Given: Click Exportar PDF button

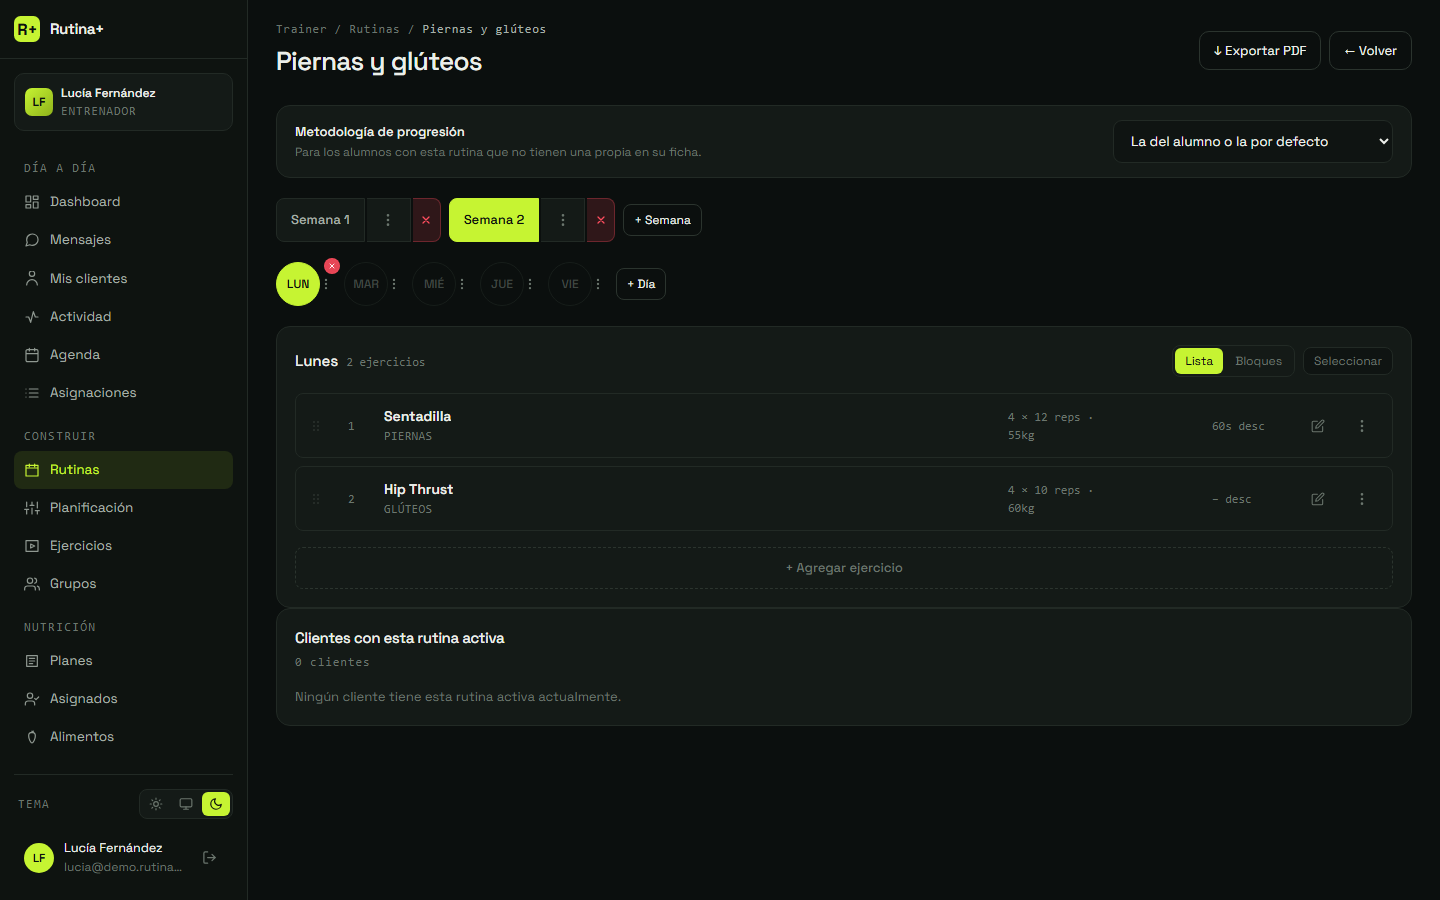Looking at the screenshot, I should (1260, 51).
